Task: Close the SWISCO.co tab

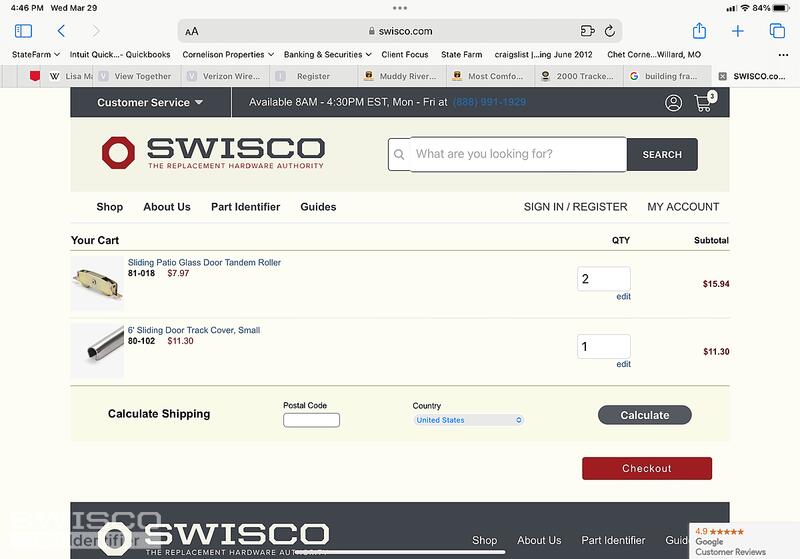Action: click(x=722, y=76)
